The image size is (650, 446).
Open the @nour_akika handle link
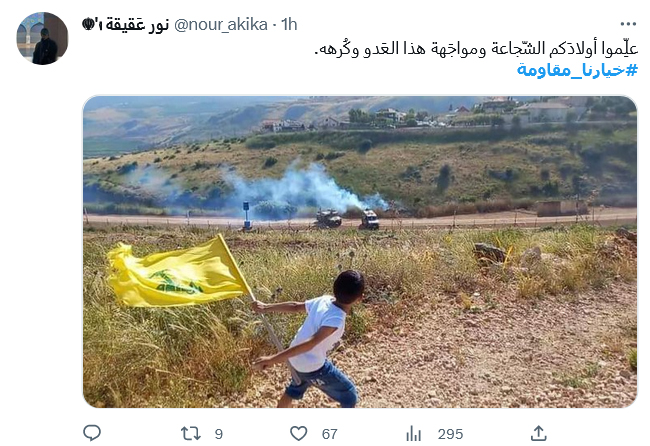click(x=221, y=25)
